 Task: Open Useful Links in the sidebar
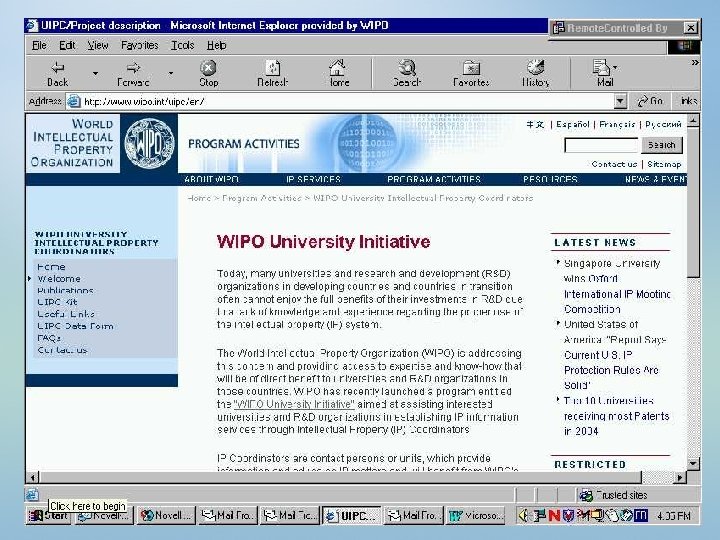point(66,314)
